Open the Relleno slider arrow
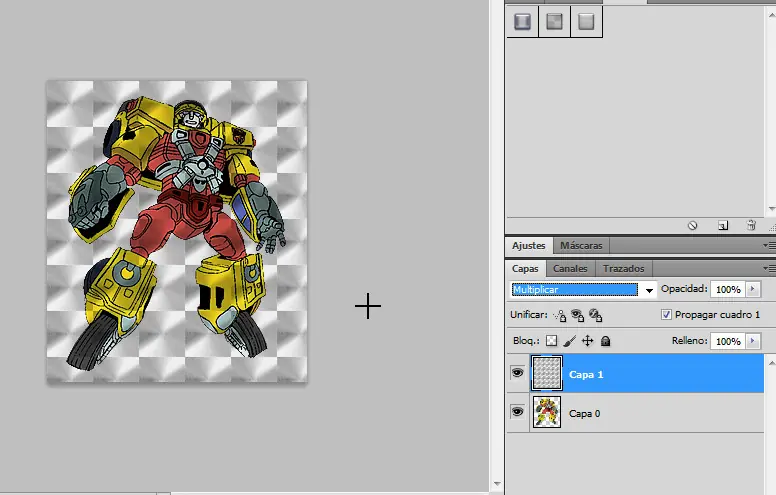 pos(753,341)
